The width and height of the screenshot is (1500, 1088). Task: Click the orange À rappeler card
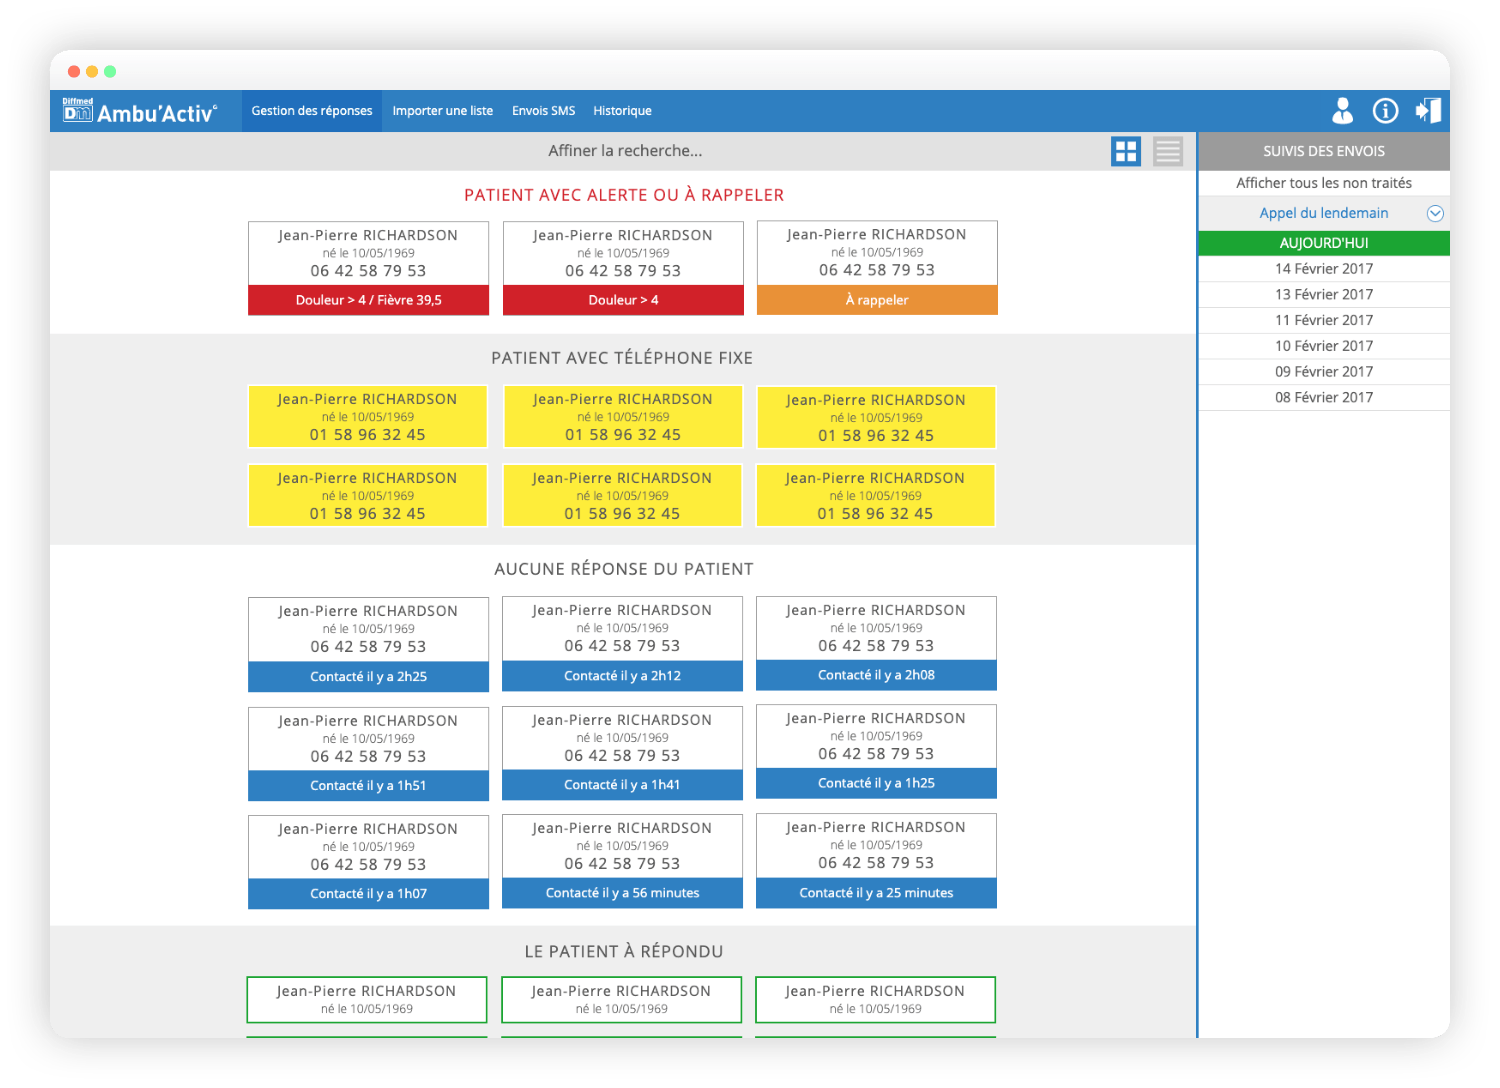pyautogui.click(x=877, y=268)
